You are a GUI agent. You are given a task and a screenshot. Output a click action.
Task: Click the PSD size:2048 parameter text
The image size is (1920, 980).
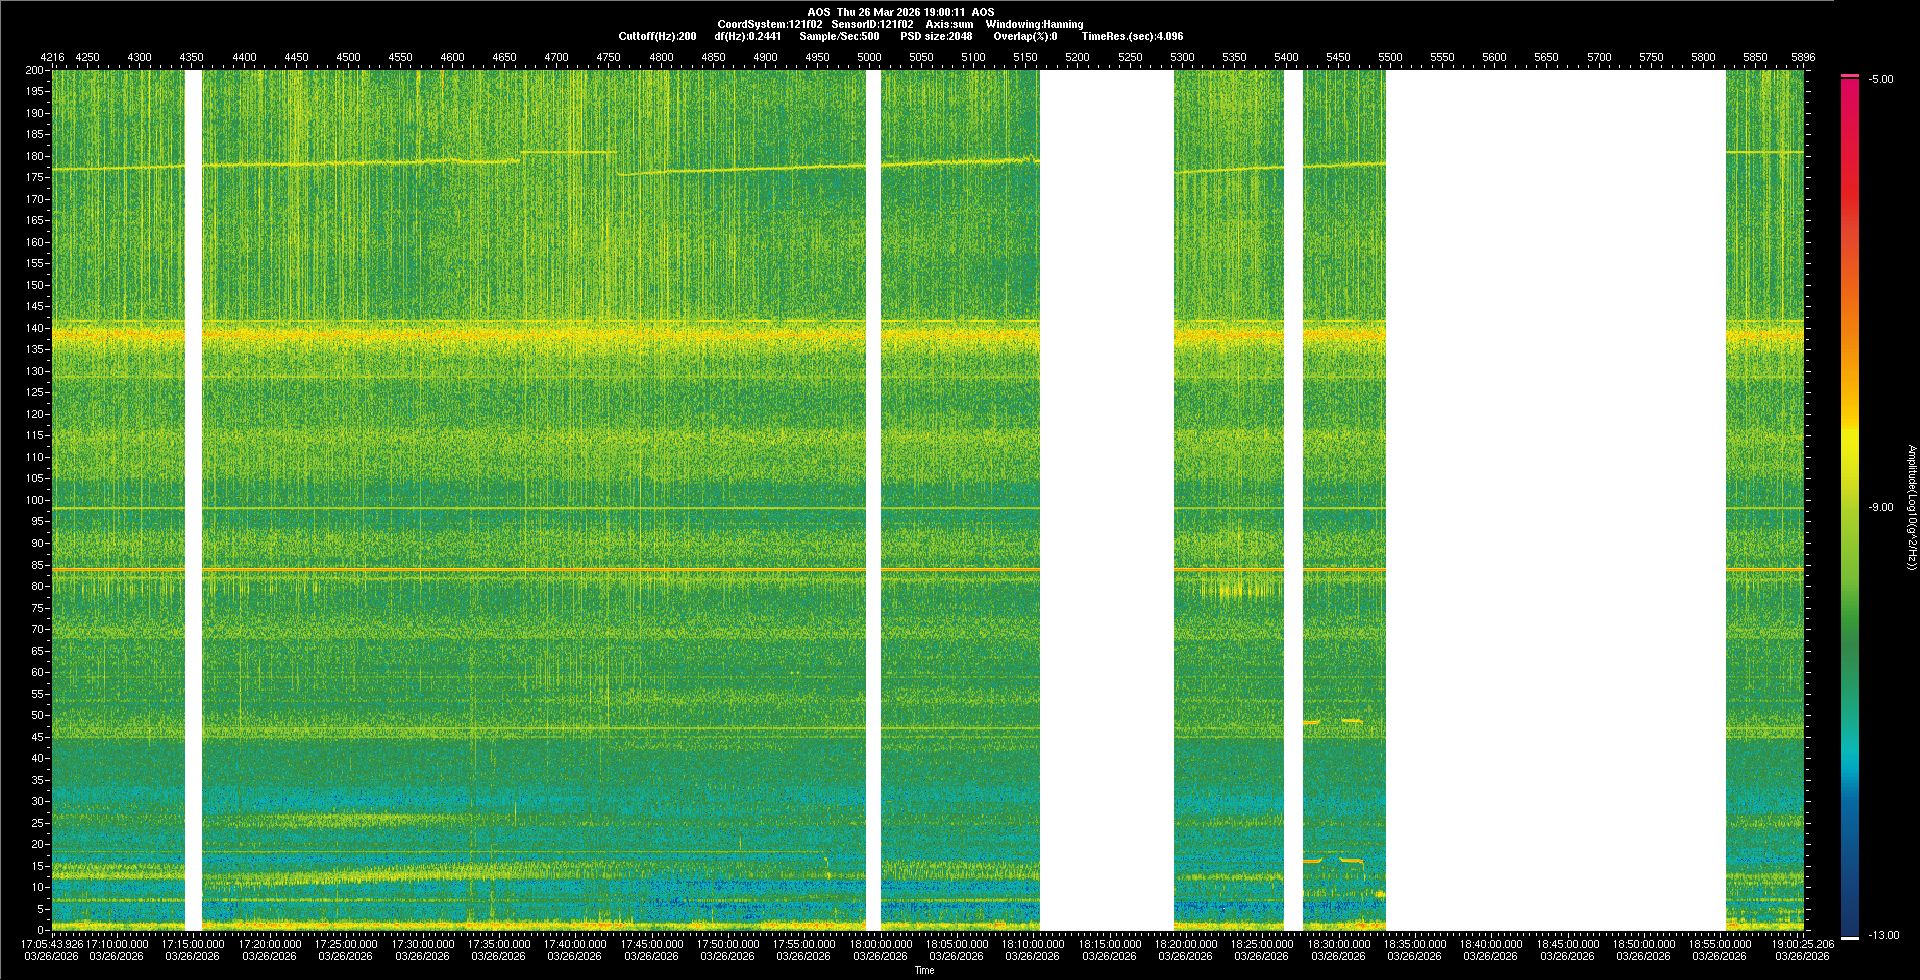pyautogui.click(x=936, y=36)
